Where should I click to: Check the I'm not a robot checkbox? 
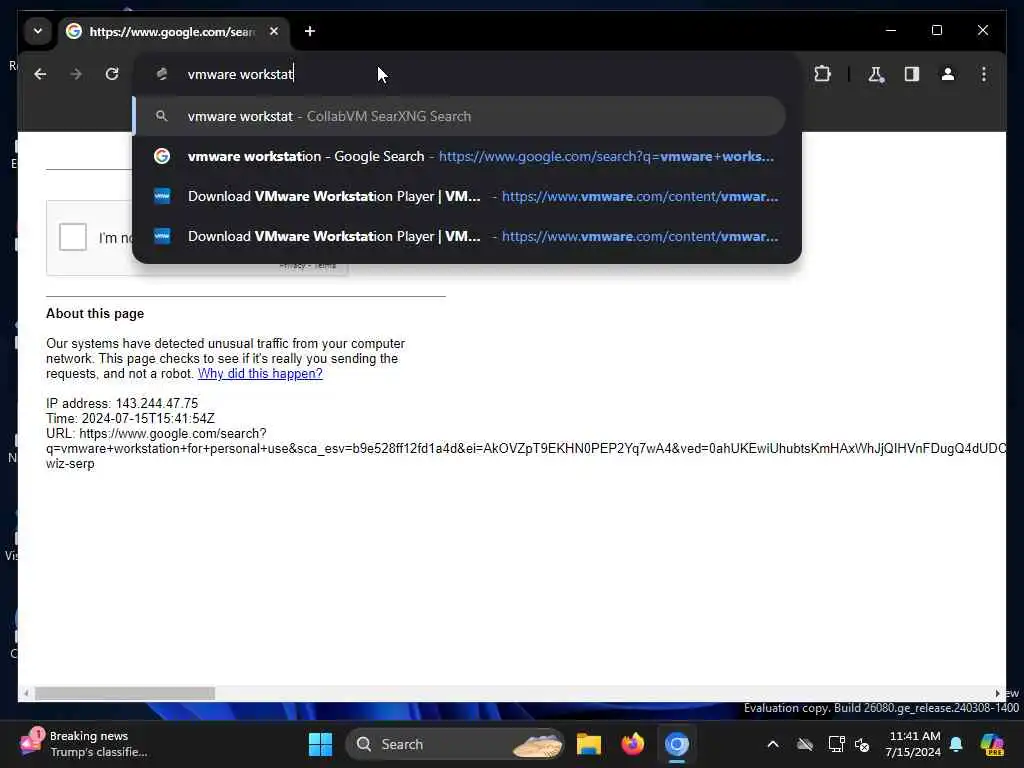pos(72,236)
